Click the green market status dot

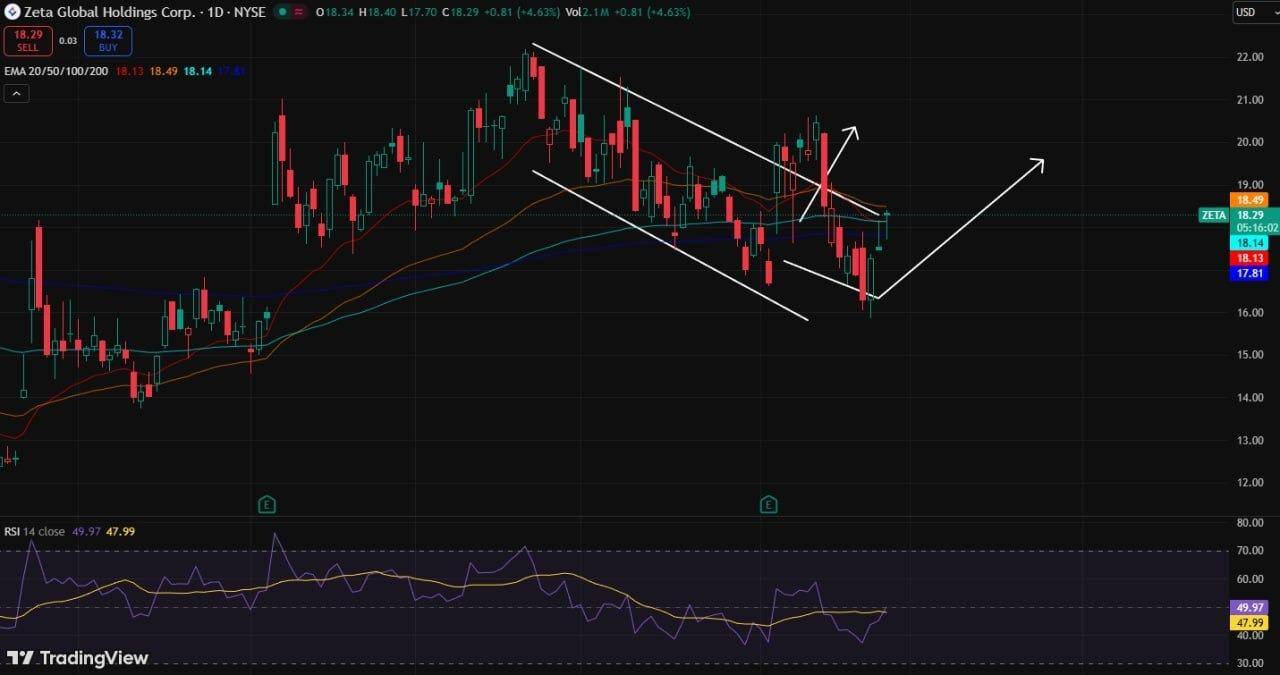282,12
